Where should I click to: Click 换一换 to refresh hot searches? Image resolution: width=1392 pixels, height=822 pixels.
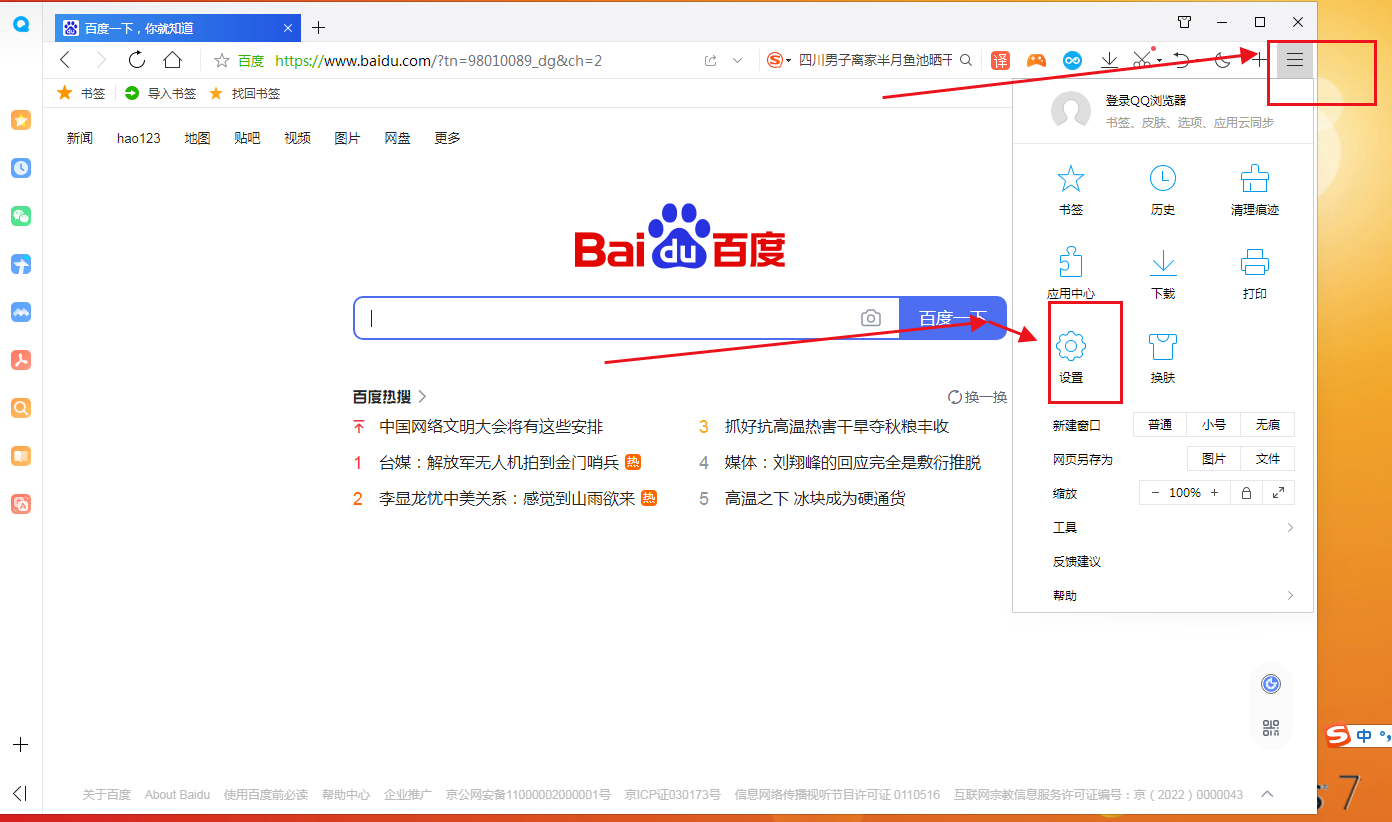click(x=977, y=397)
